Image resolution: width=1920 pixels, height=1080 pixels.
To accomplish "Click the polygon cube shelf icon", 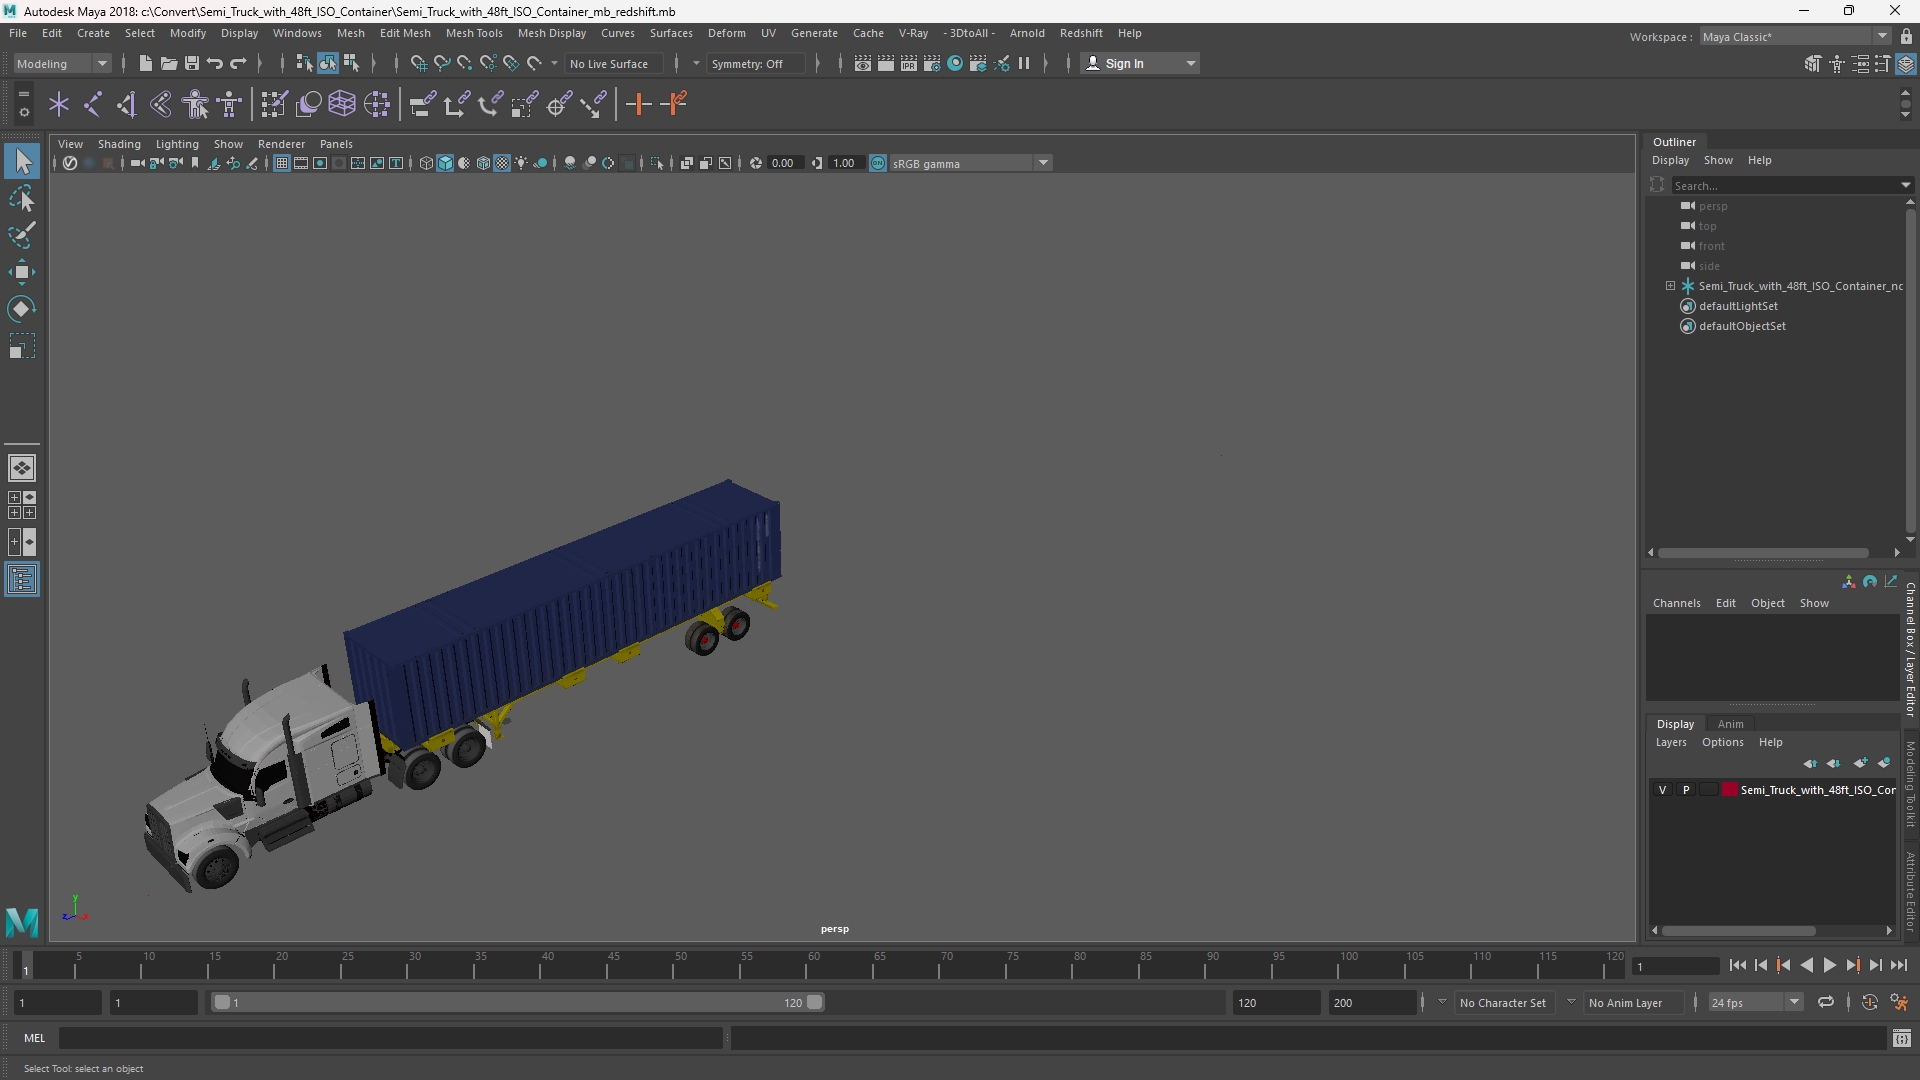I will click(342, 104).
